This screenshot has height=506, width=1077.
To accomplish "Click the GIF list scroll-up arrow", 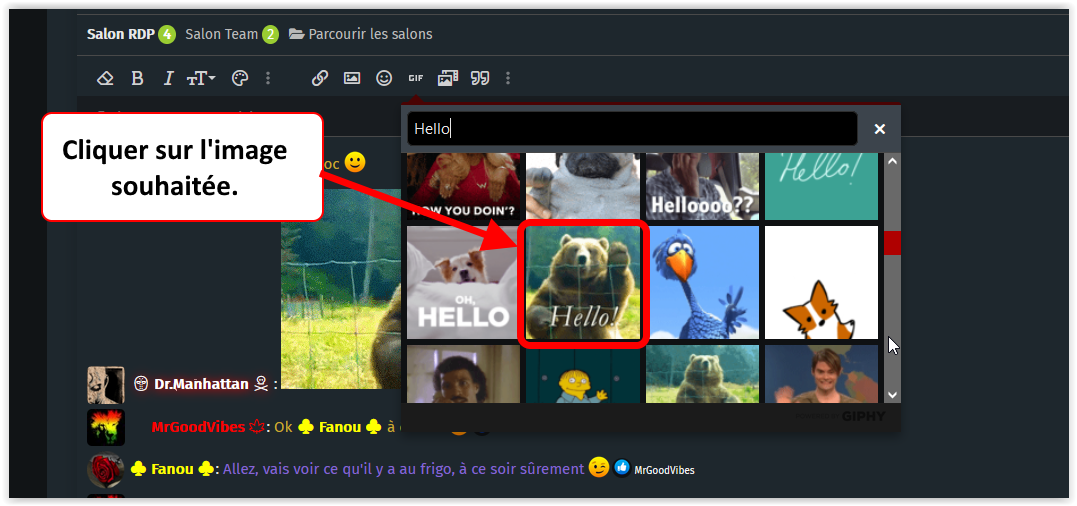I will [x=892, y=162].
